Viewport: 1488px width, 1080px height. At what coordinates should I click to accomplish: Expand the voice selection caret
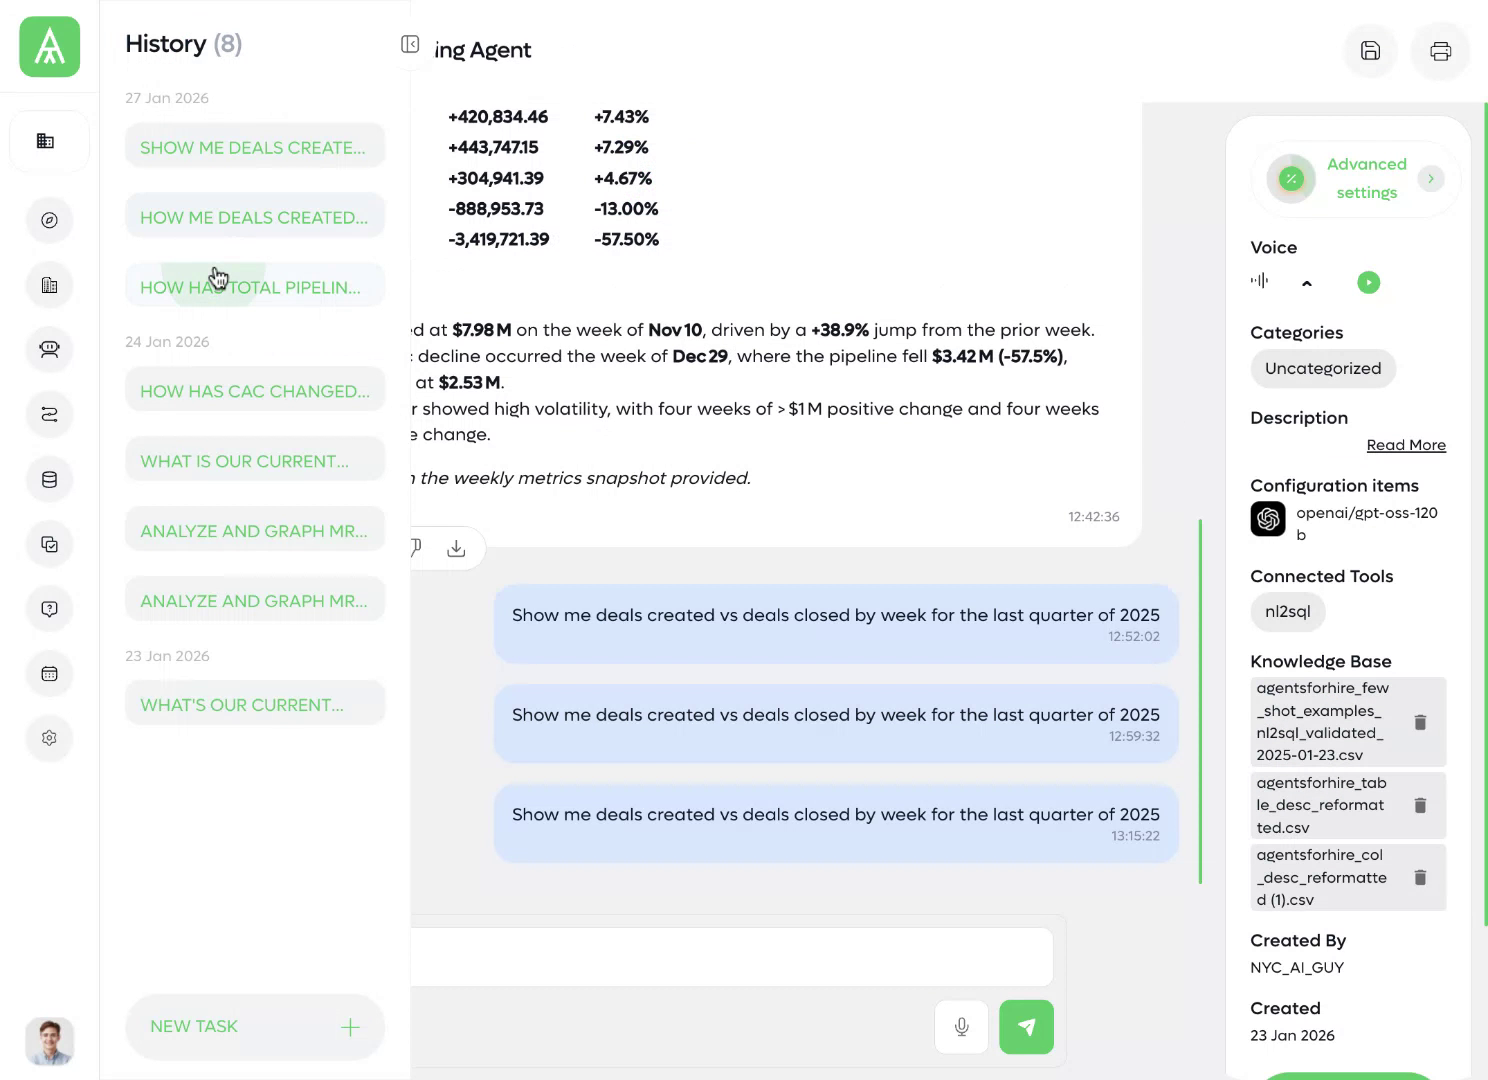(x=1306, y=283)
